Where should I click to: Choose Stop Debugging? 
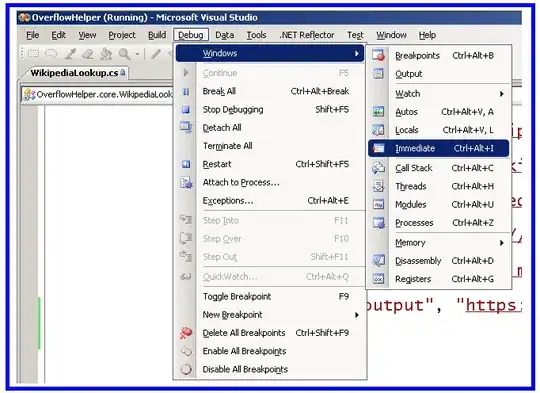pos(270,110)
